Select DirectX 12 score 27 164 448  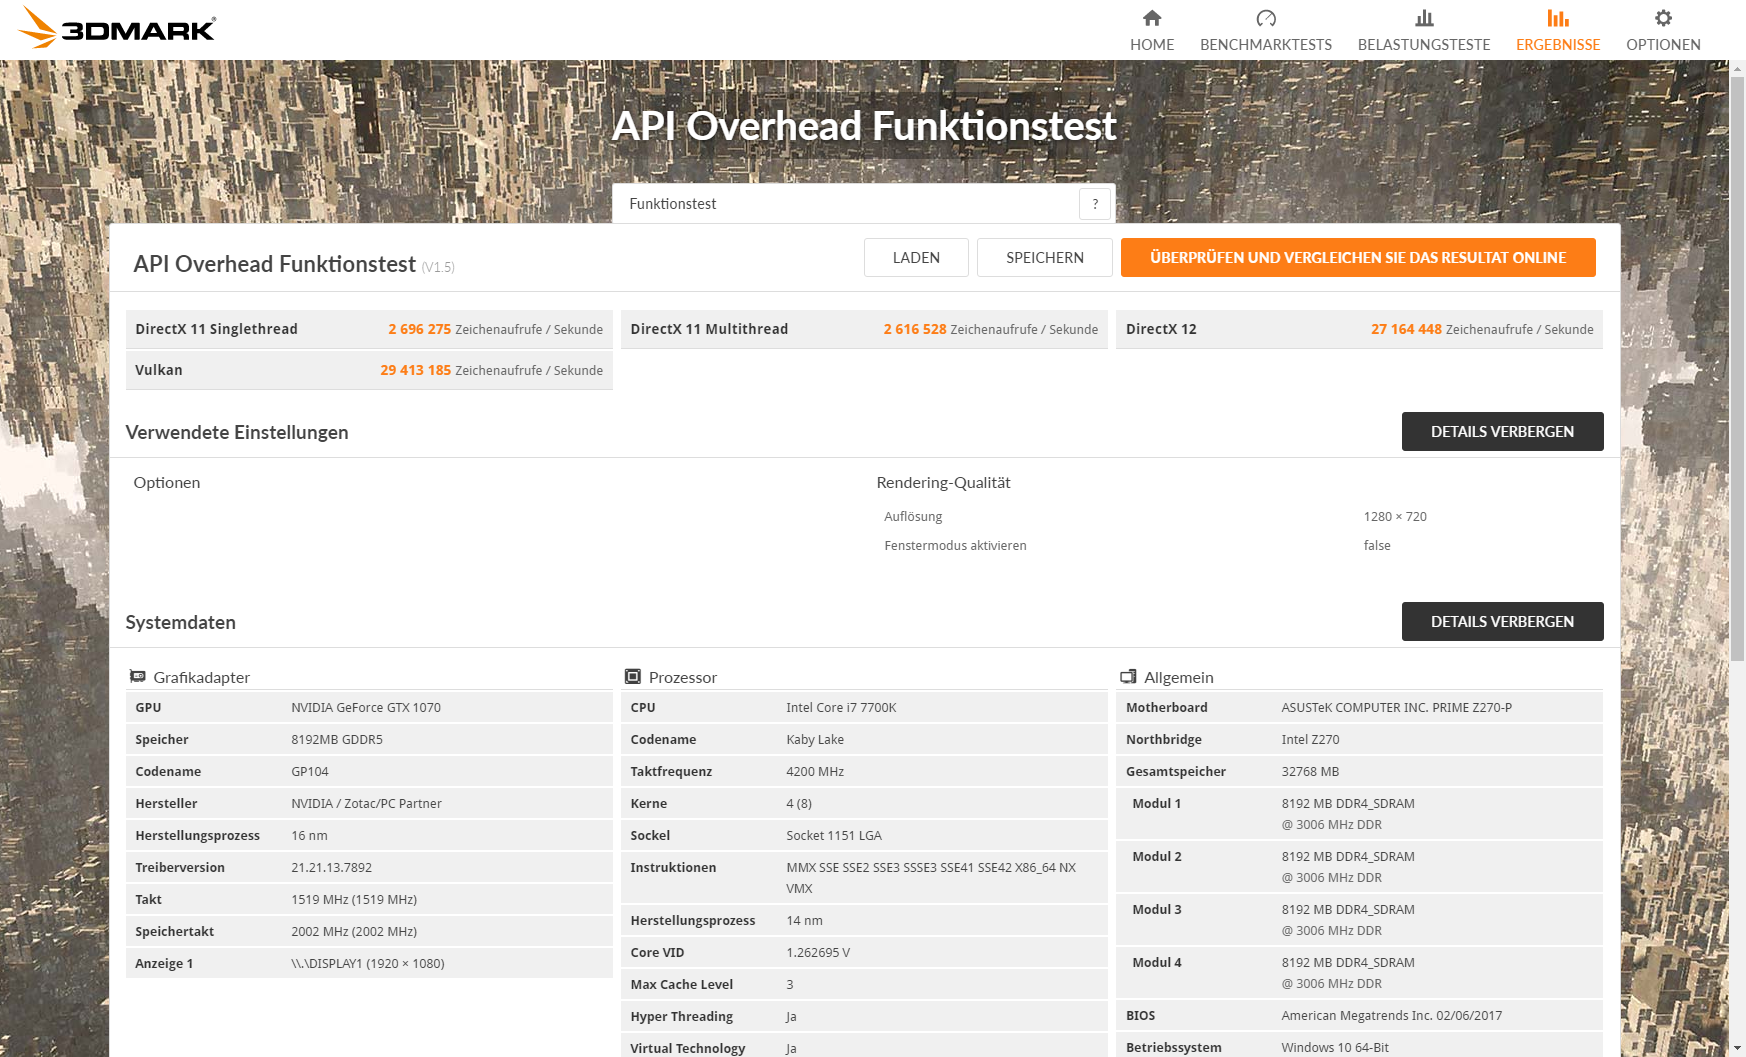point(1406,329)
